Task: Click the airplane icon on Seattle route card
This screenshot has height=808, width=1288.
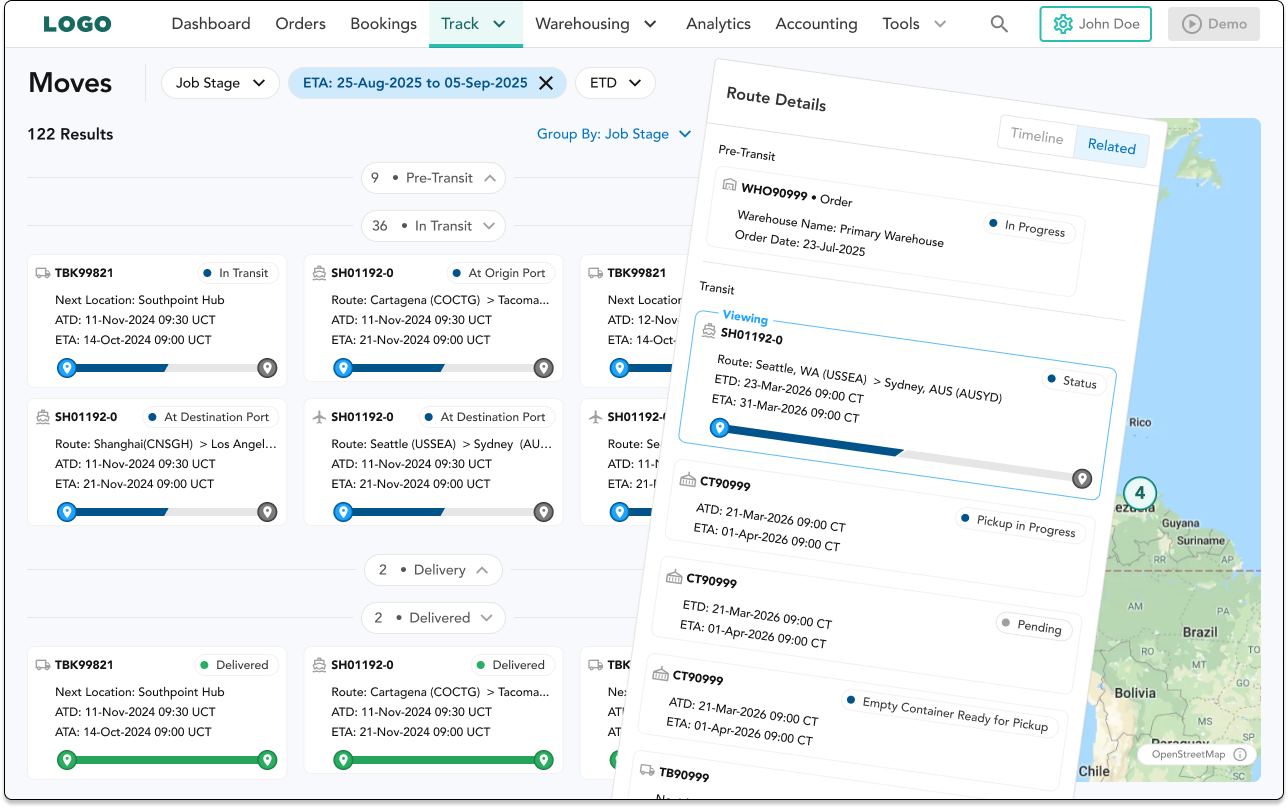Action: click(319, 416)
